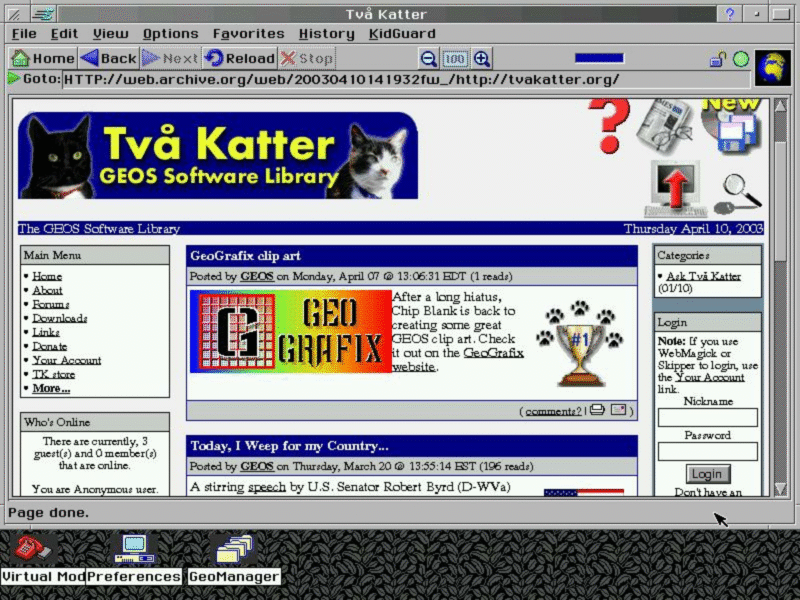The height and width of the screenshot is (600, 800).
Task: Click the 'Thursday April 10, 2003' date text
Action: (x=693, y=229)
